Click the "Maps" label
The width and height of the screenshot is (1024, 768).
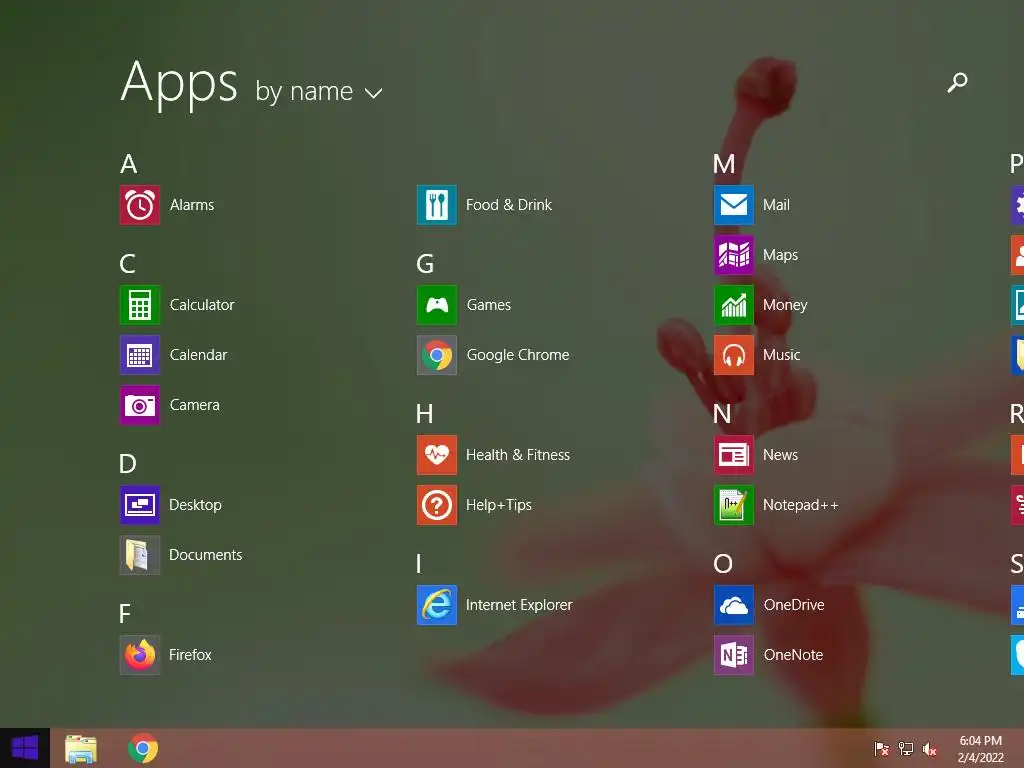pos(780,255)
